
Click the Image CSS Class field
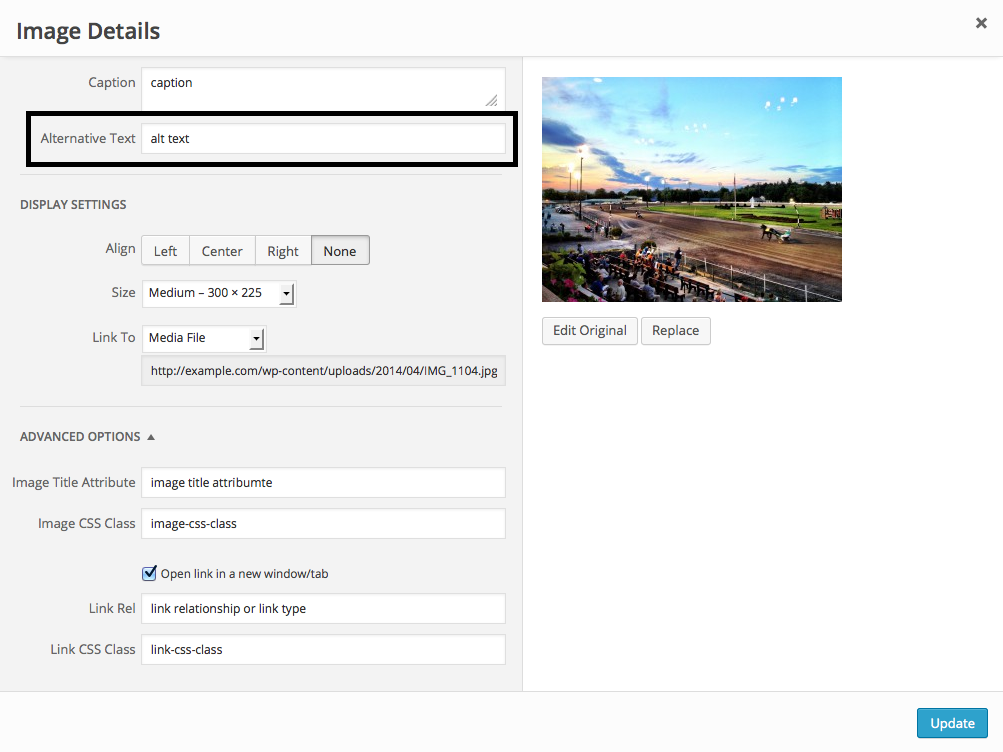tap(323, 524)
